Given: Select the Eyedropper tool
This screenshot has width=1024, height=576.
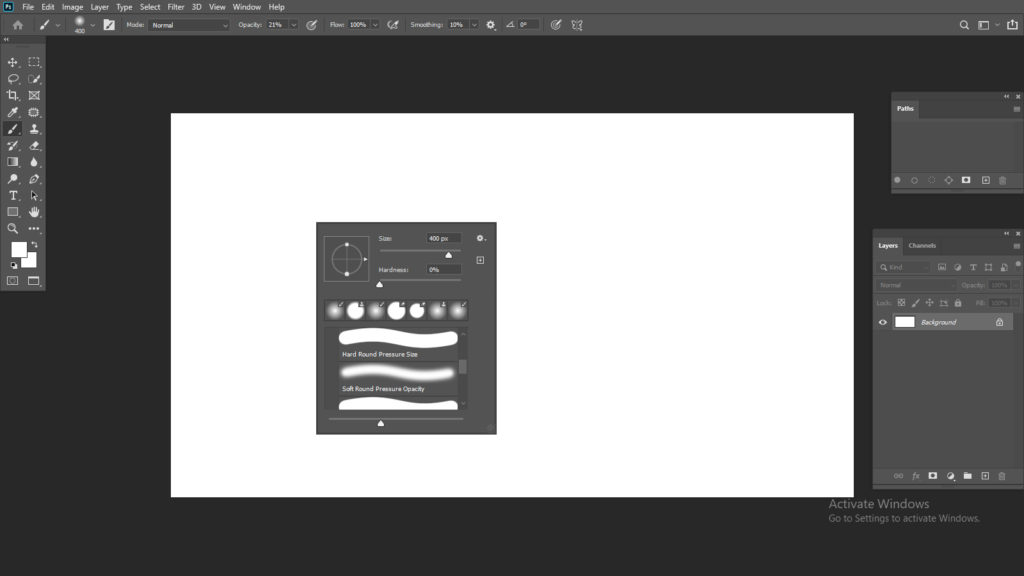Looking at the screenshot, I should [x=12, y=112].
